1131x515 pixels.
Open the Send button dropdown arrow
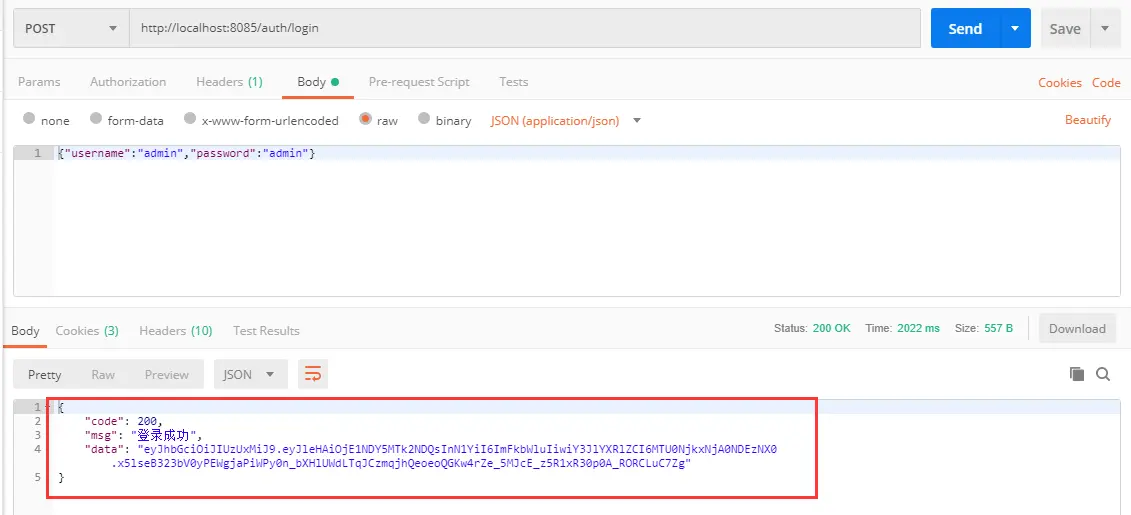coord(1016,29)
